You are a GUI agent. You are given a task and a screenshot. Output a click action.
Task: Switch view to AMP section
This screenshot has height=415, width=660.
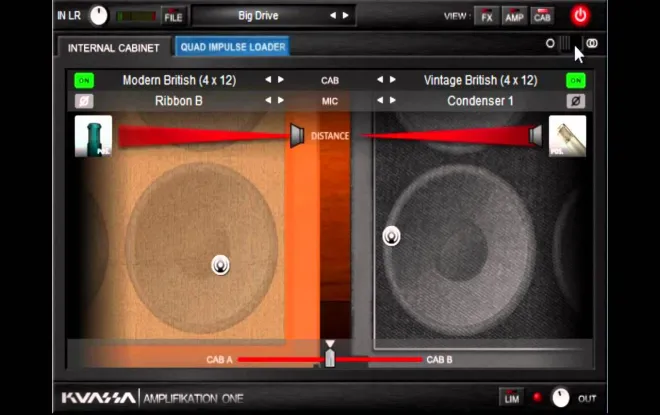pyautogui.click(x=514, y=17)
